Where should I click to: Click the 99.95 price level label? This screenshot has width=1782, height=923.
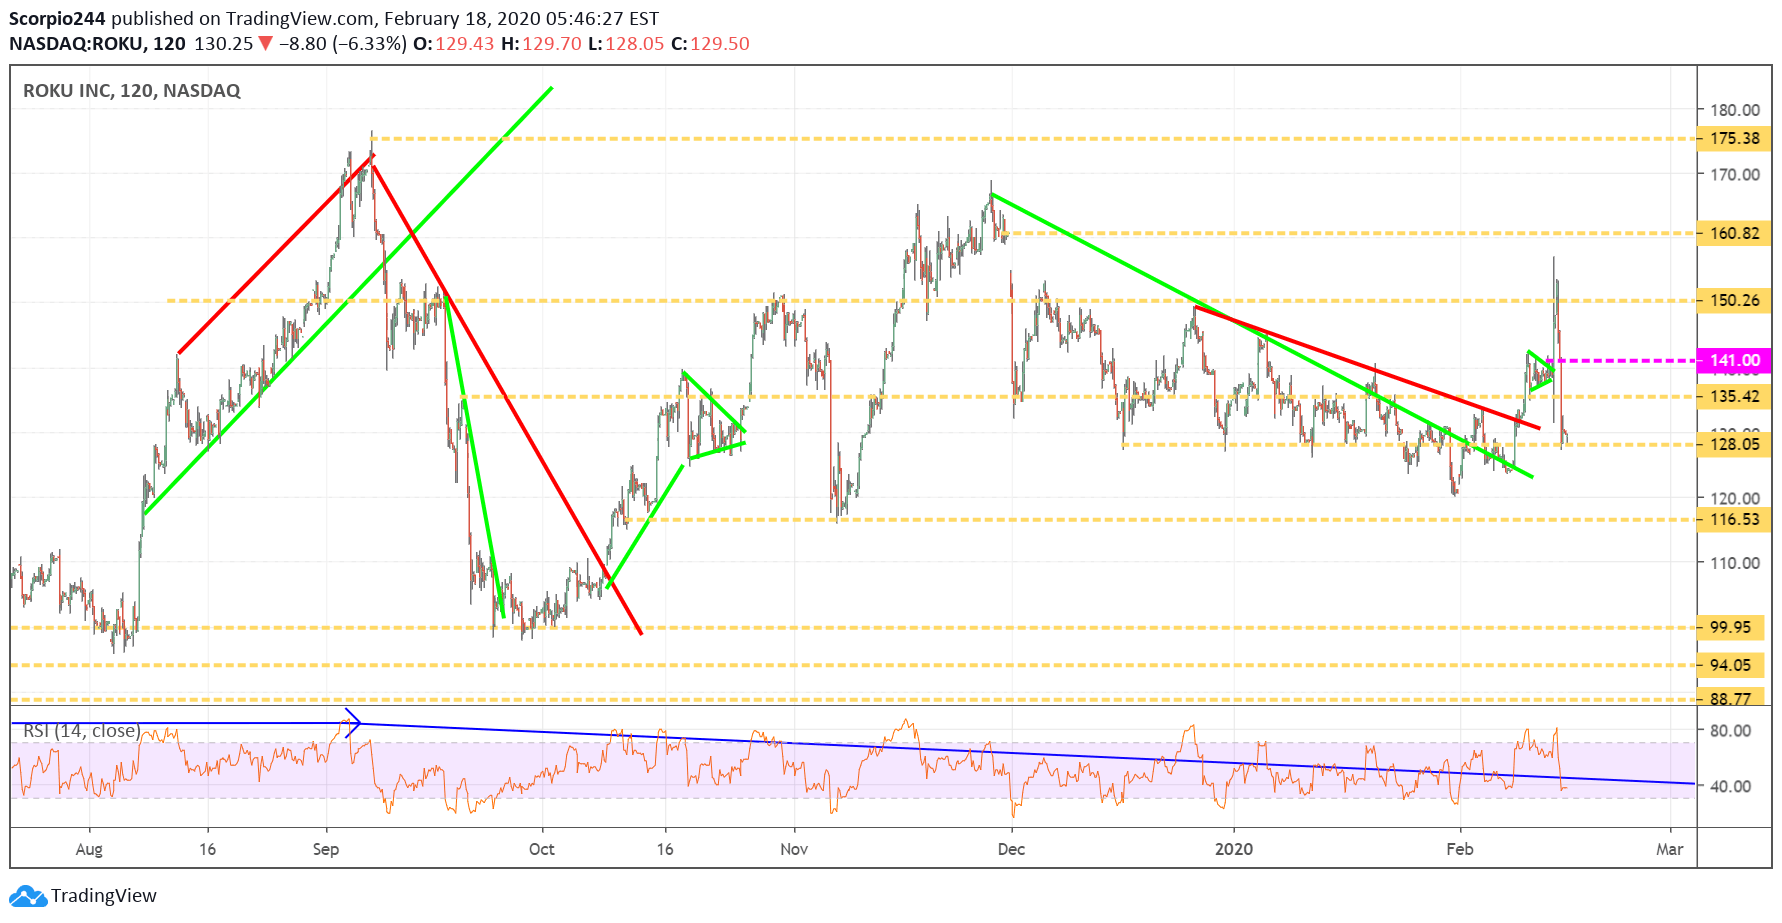click(x=1730, y=627)
